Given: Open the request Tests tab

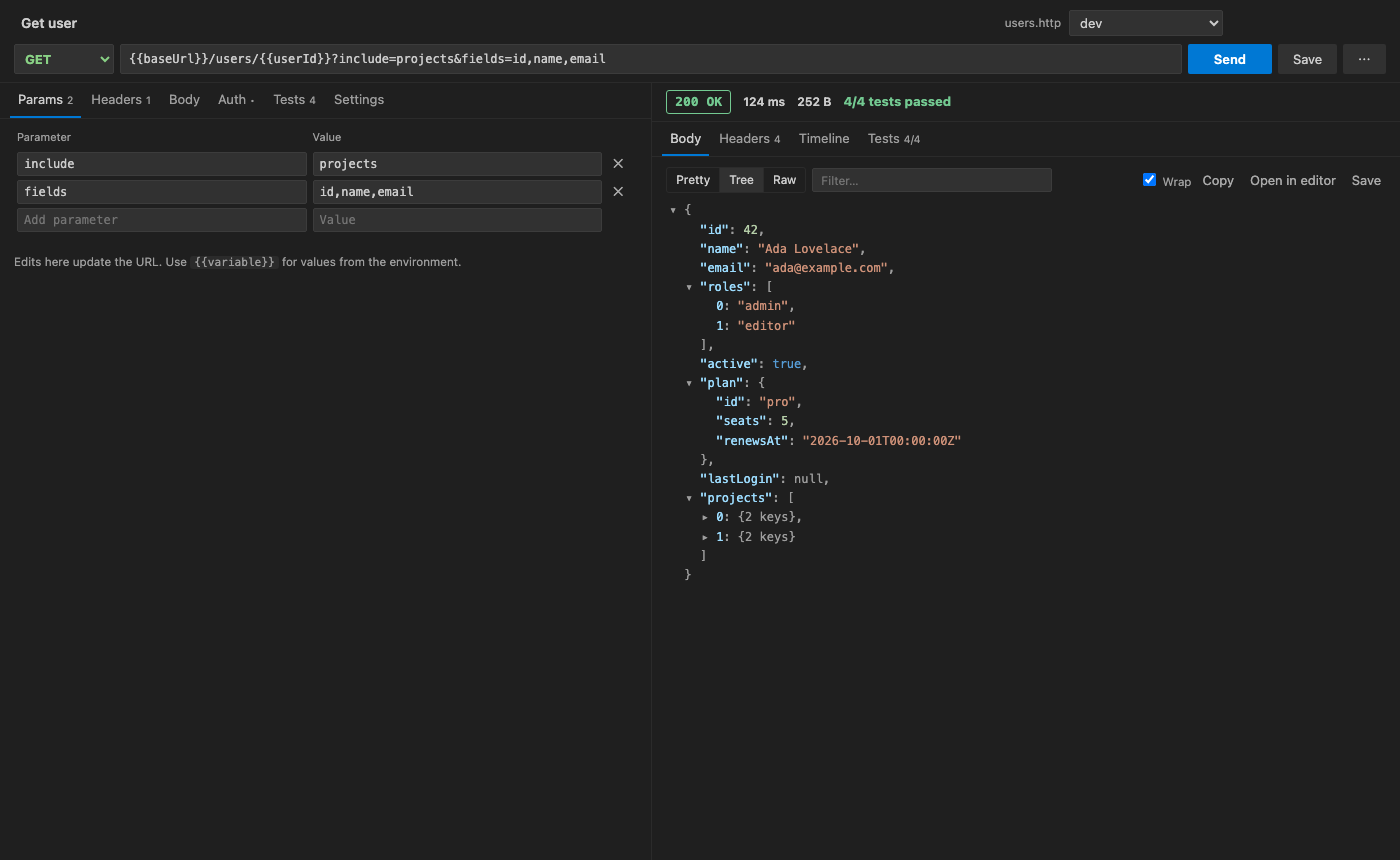Looking at the screenshot, I should click(x=294, y=100).
